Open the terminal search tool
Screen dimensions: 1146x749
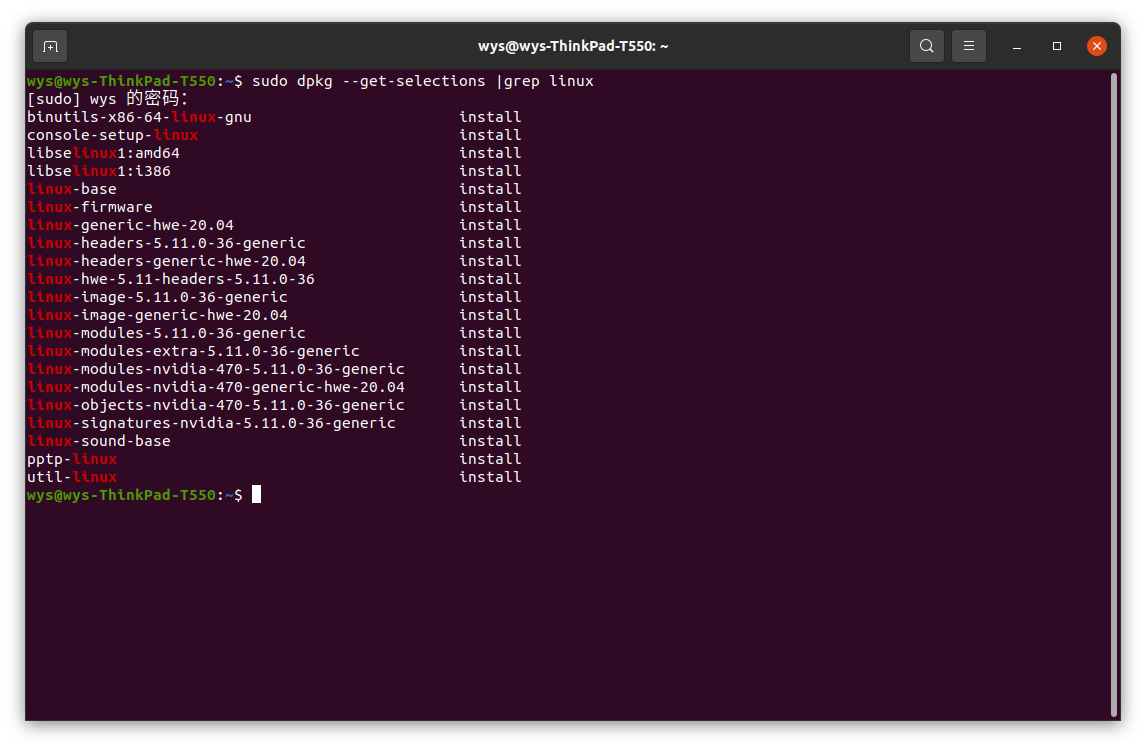click(926, 46)
